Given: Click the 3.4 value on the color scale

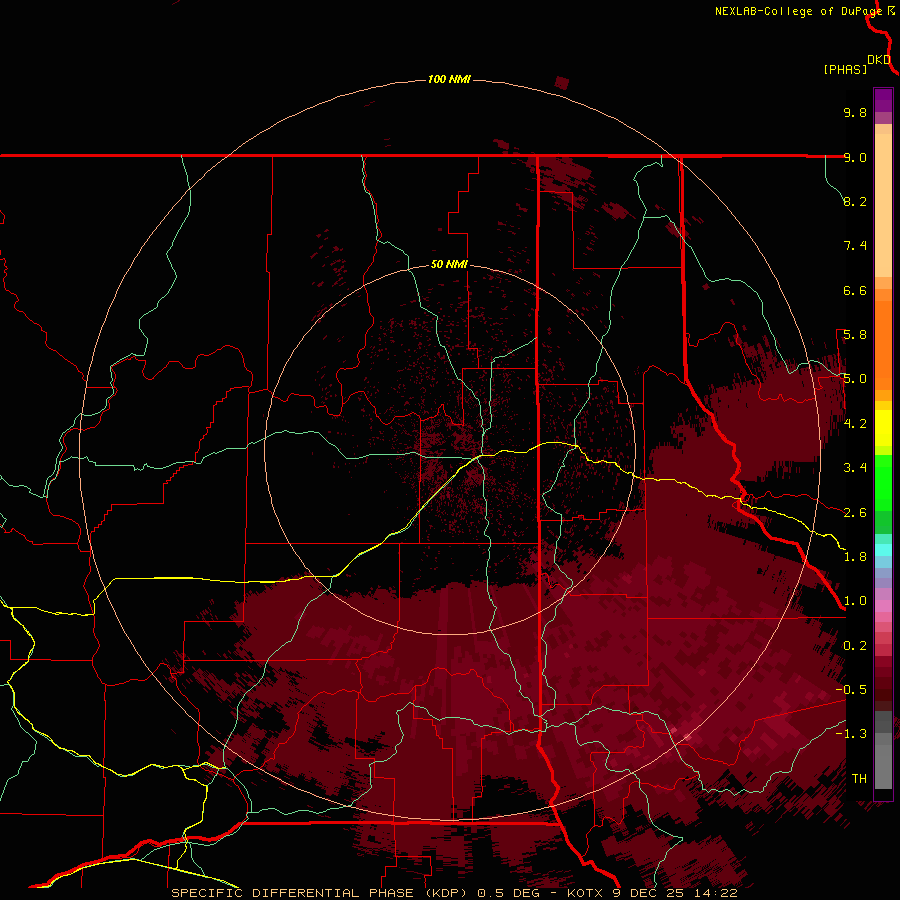Looking at the screenshot, I should coord(855,468).
